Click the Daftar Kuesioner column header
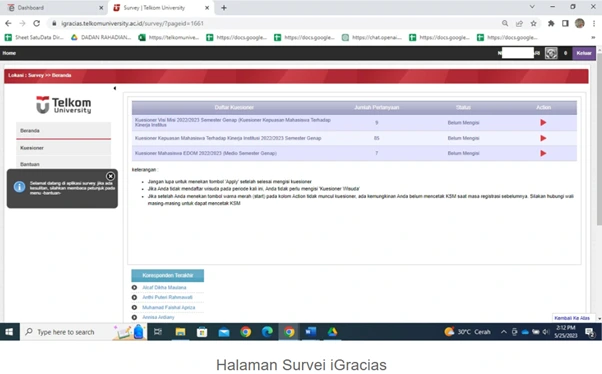Image resolution: width=602 pixels, height=374 pixels. click(234, 108)
